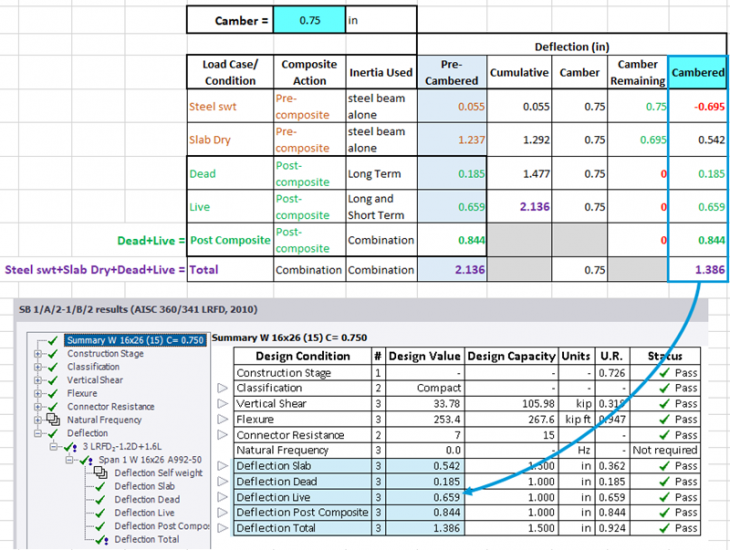The image size is (730, 550).
Task: Collapse the 3 LRFD-1.2D+1.6L node
Action: [x=54, y=447]
